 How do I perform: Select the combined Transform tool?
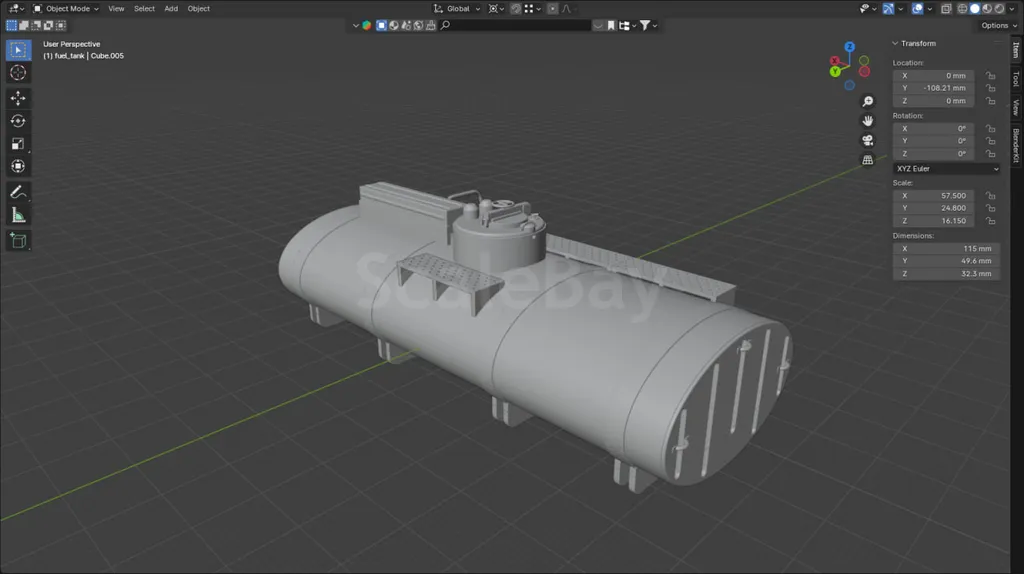[18, 167]
